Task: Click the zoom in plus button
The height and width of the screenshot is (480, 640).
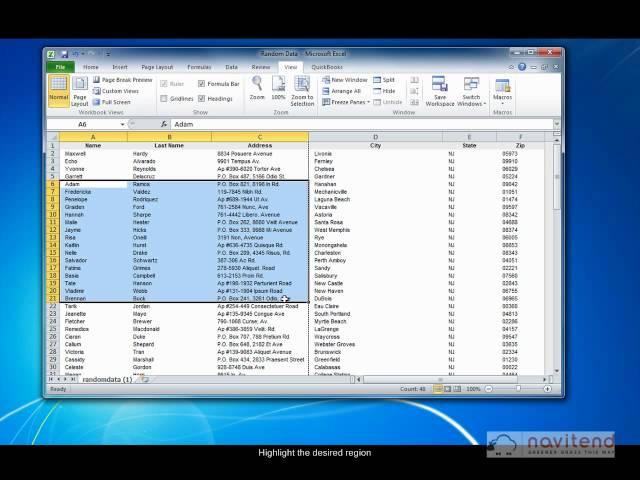Action: point(547,389)
